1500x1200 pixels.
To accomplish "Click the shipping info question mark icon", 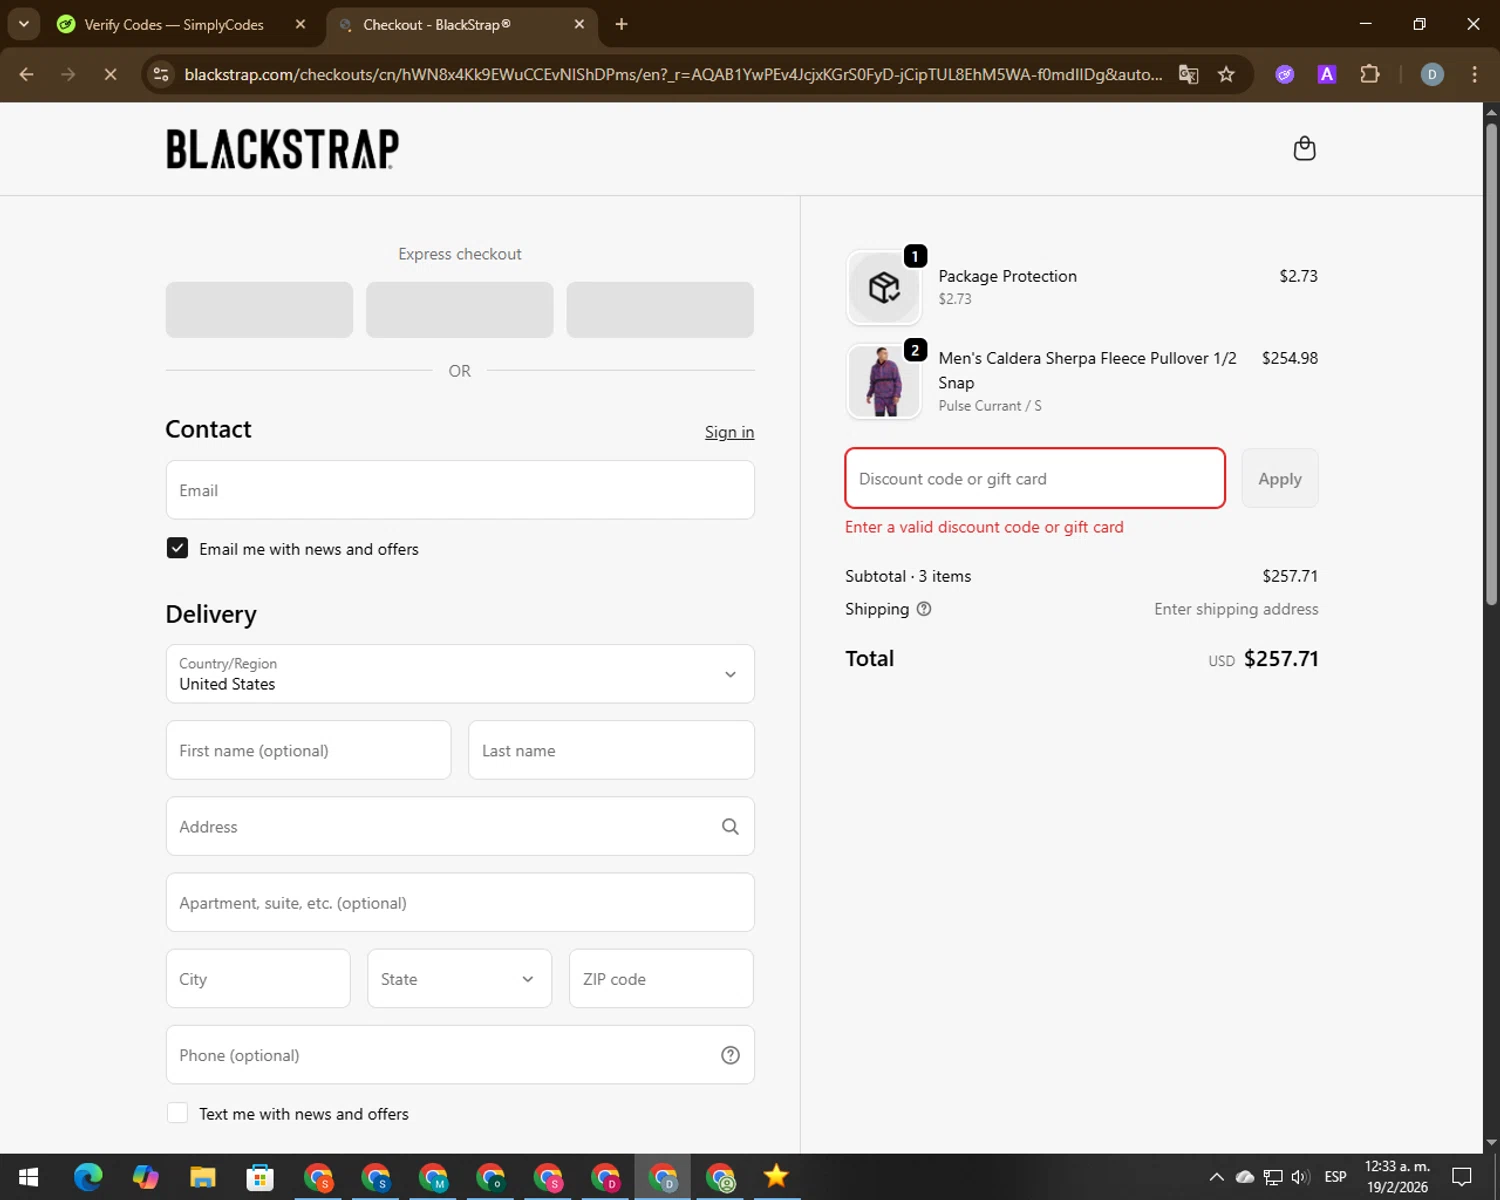I will pyautogui.click(x=924, y=609).
